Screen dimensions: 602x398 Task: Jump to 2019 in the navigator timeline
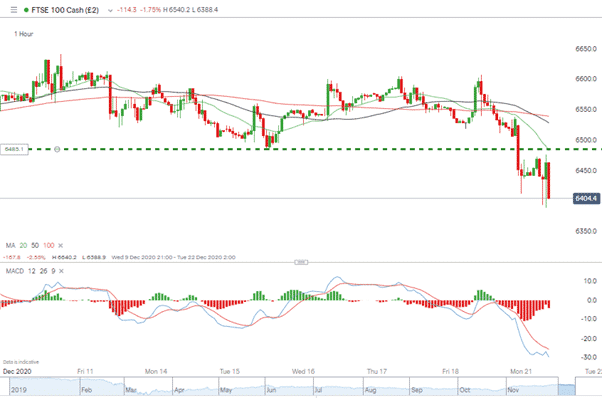pyautogui.click(x=18, y=390)
